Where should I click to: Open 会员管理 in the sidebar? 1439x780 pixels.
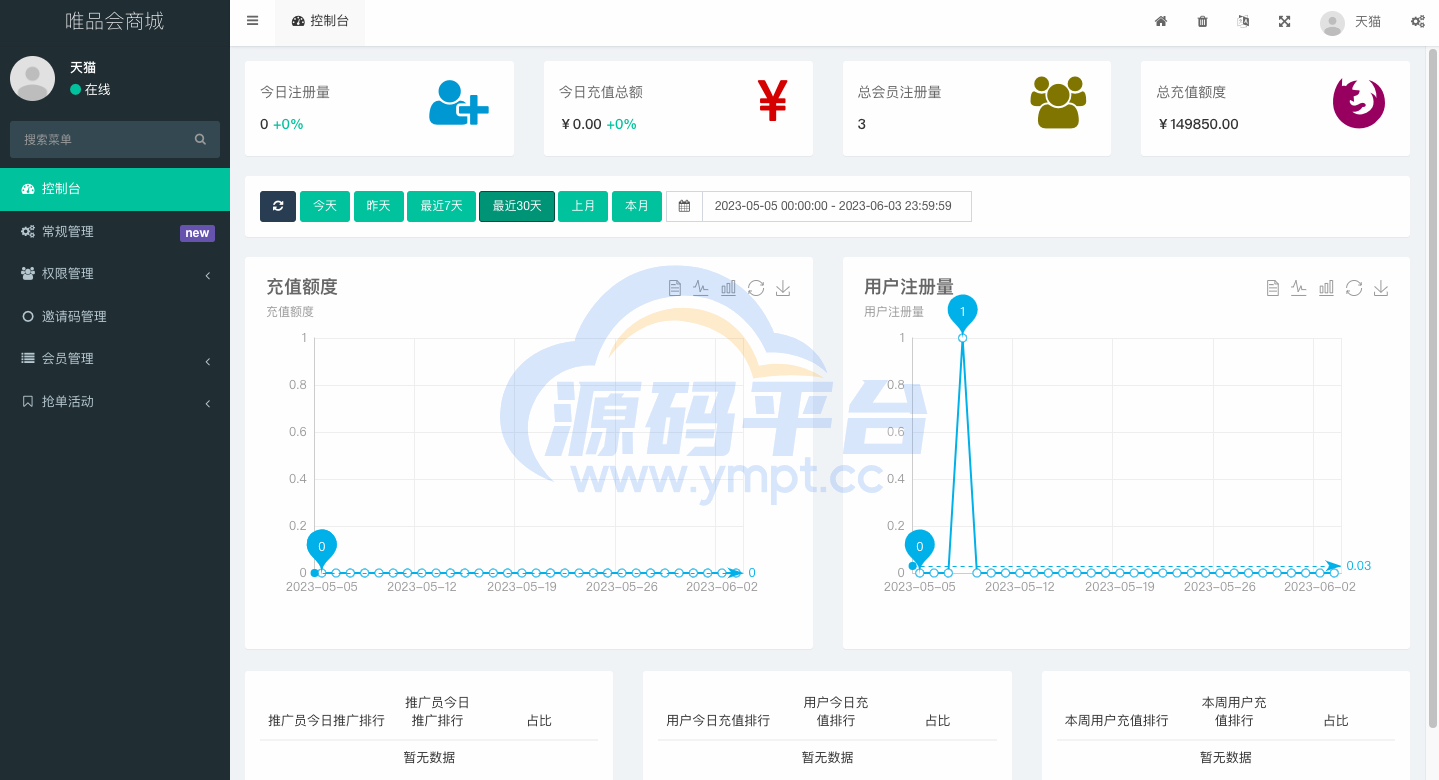[x=115, y=359]
